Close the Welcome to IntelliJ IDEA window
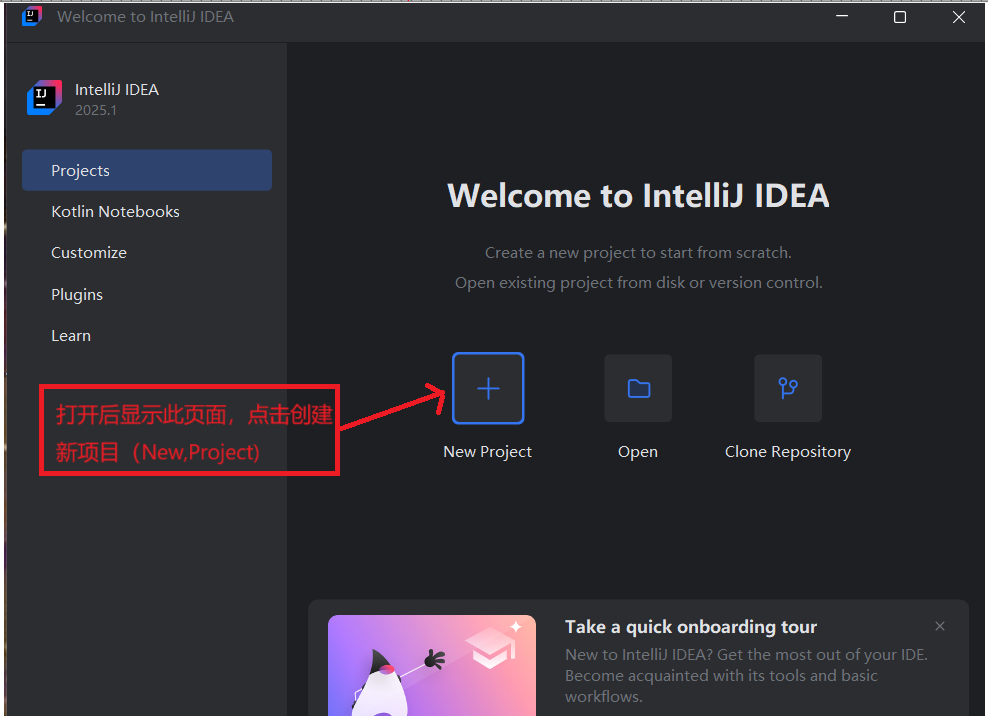 958,17
